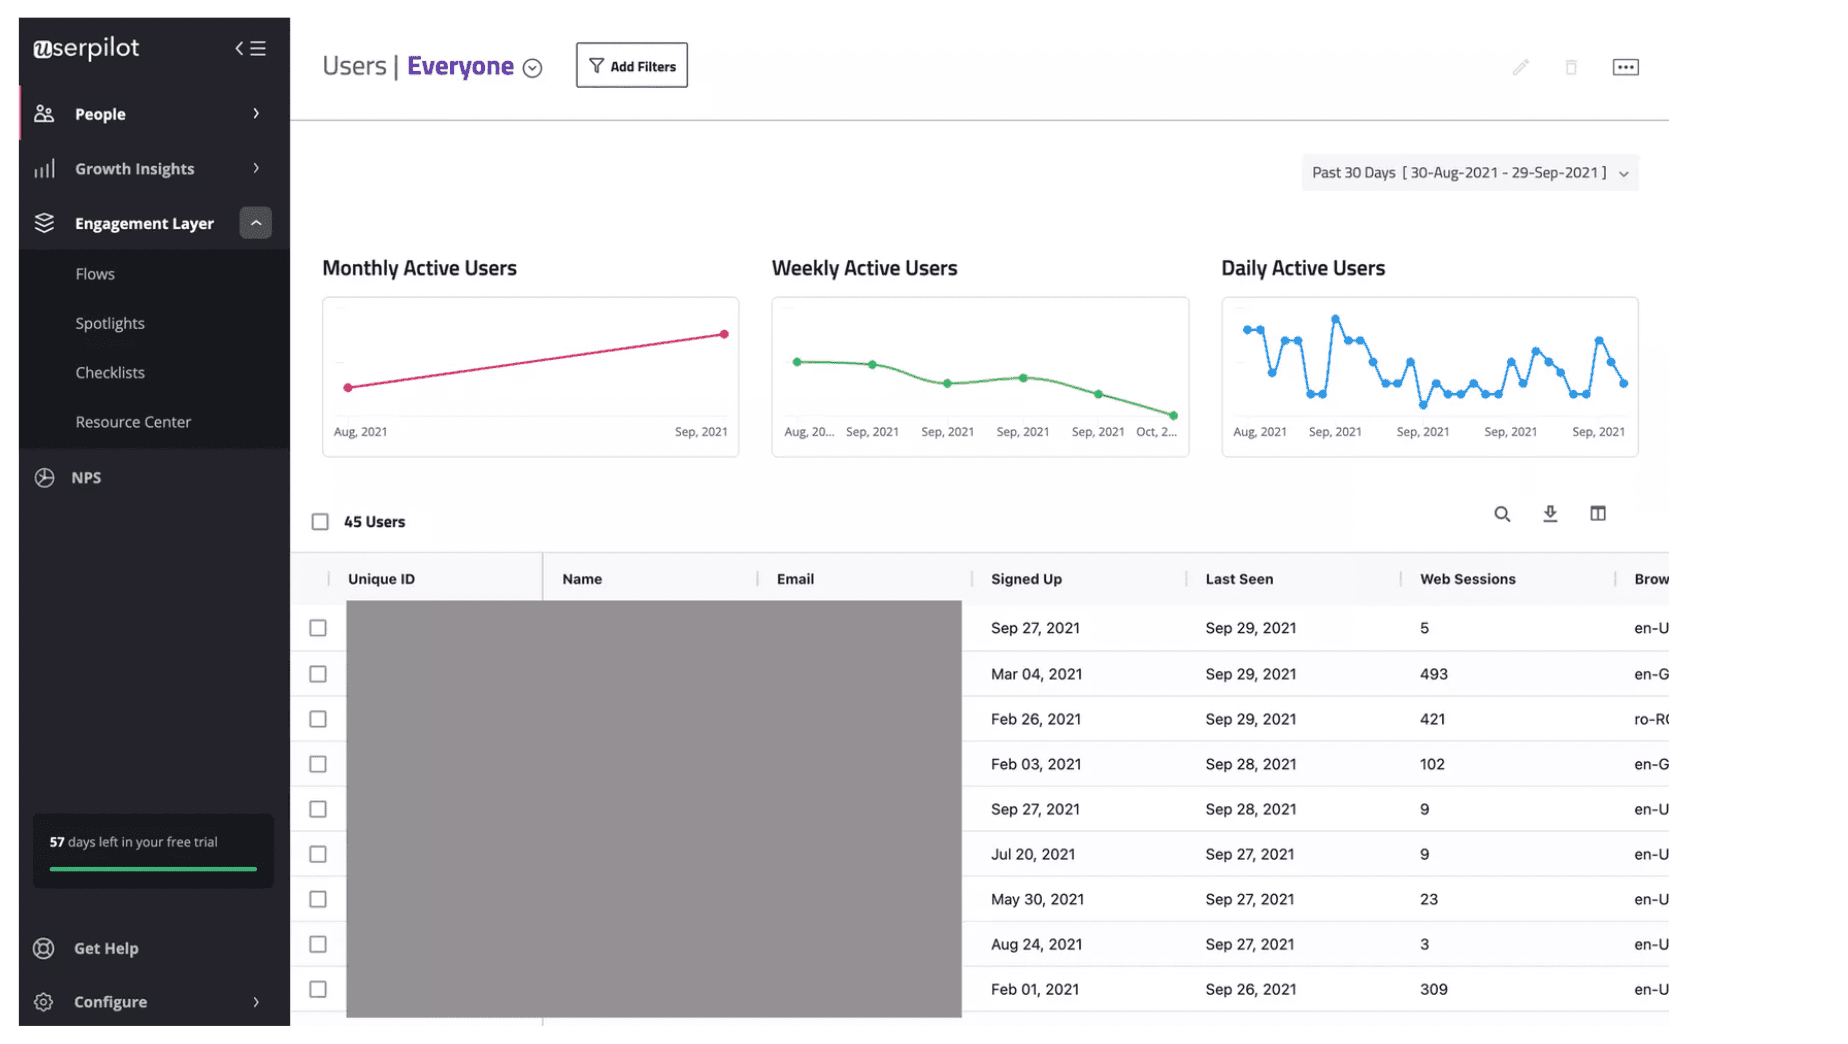The height and width of the screenshot is (1044, 1848).
Task: Check the row signed up May 30, 2021
Action: click(318, 900)
